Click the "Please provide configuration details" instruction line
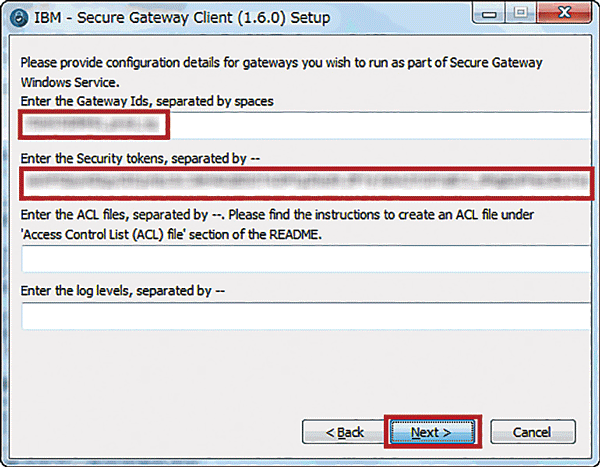The height and width of the screenshot is (467, 600). [x=281, y=62]
